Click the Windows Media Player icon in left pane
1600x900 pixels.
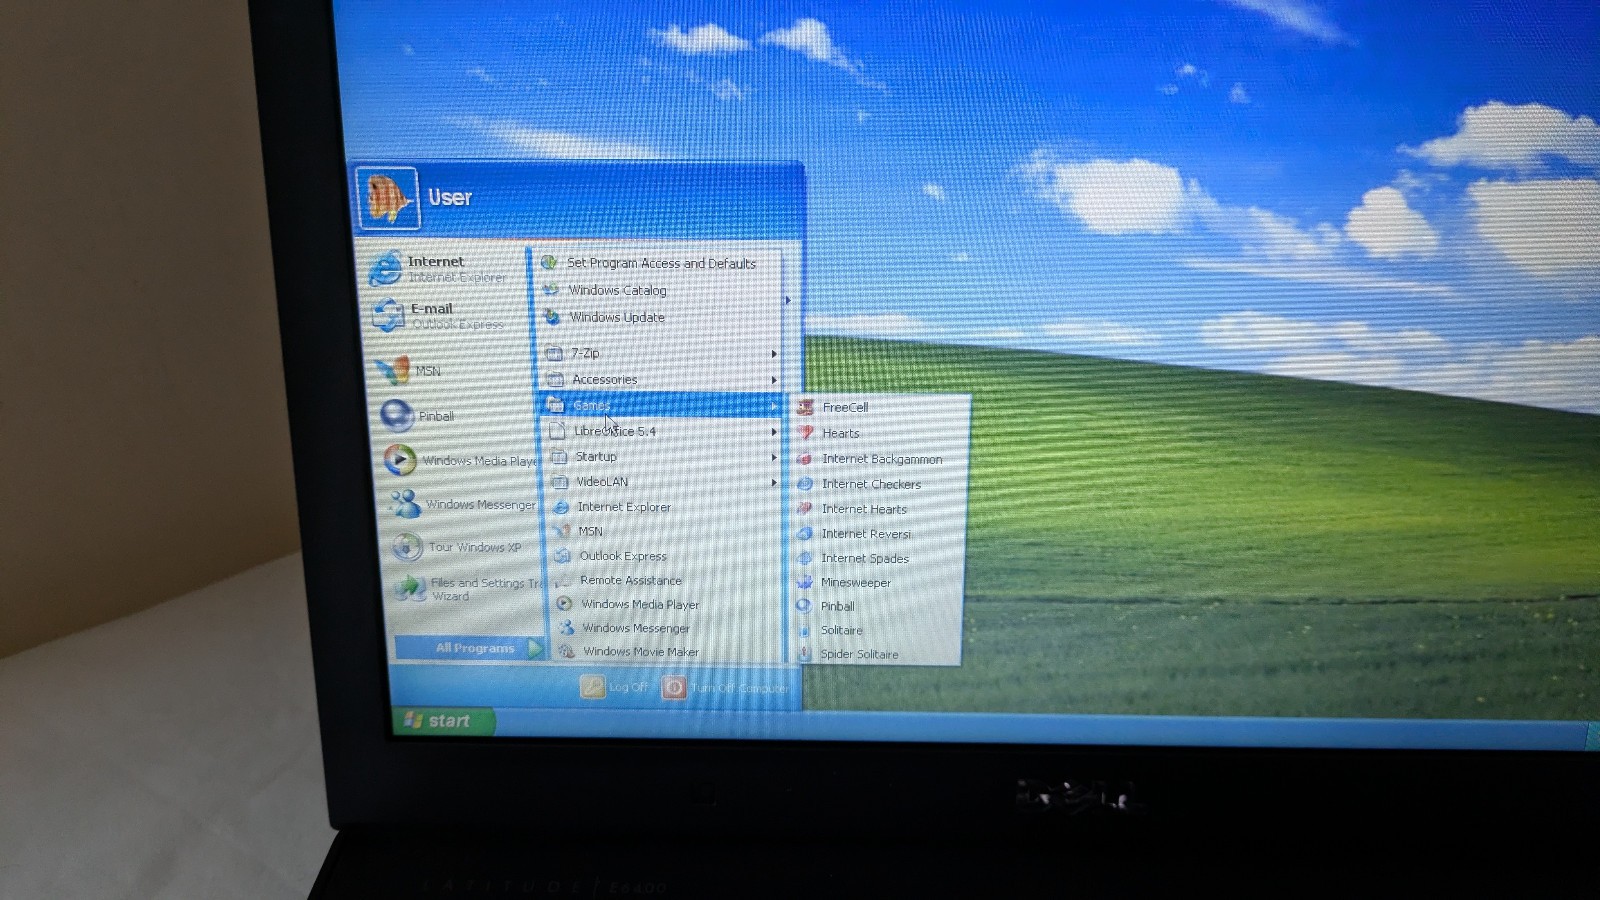[400, 459]
